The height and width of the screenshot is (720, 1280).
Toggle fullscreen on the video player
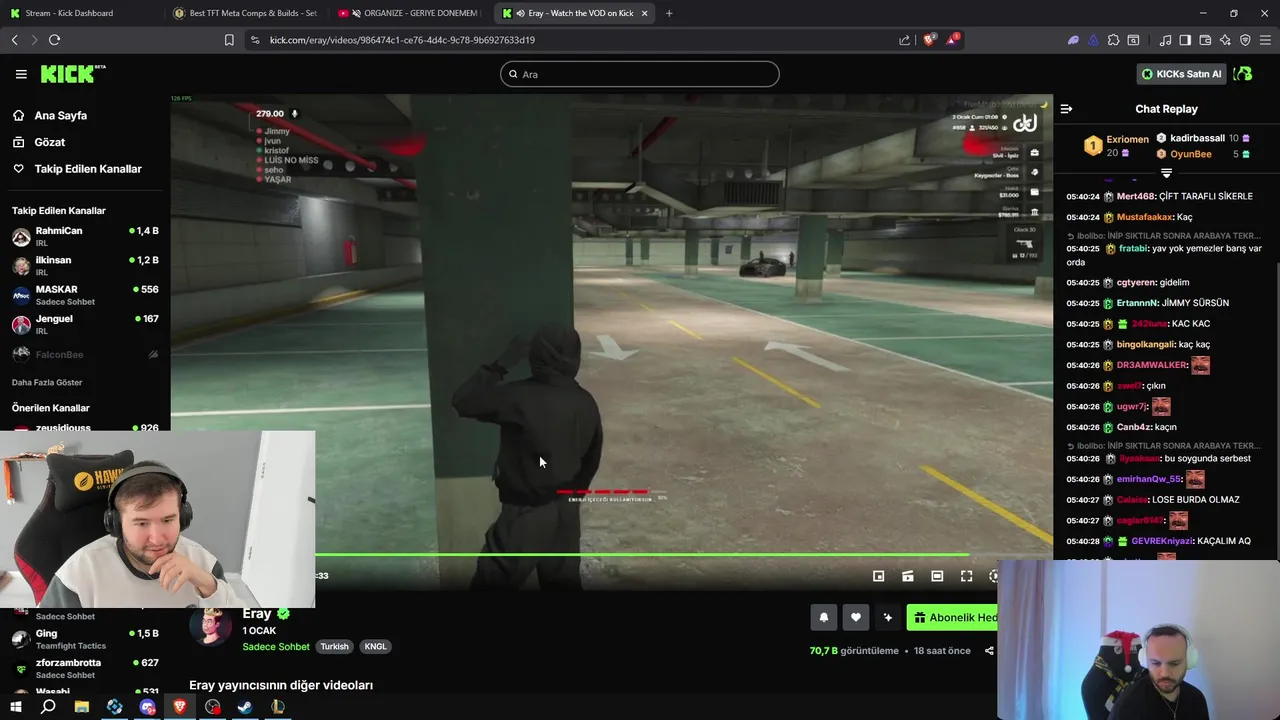[x=966, y=576]
